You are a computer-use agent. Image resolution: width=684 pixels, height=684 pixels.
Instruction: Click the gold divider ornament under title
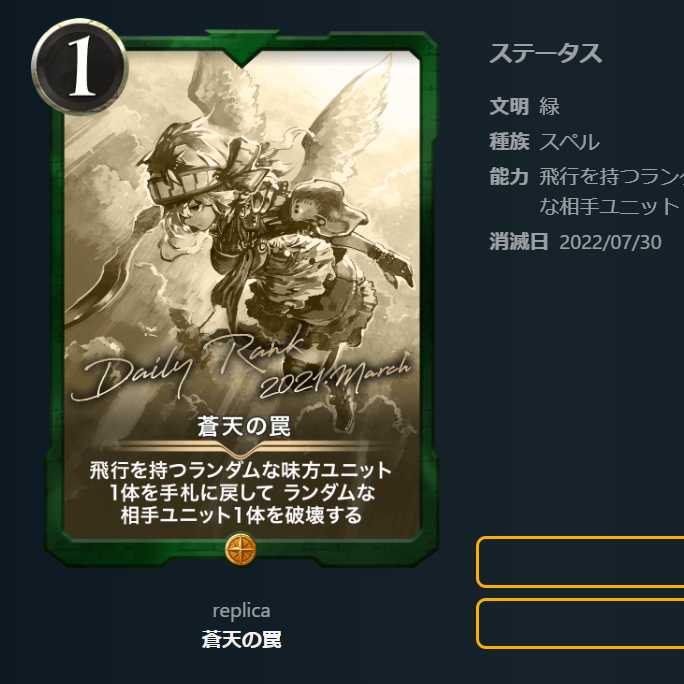pos(242,448)
